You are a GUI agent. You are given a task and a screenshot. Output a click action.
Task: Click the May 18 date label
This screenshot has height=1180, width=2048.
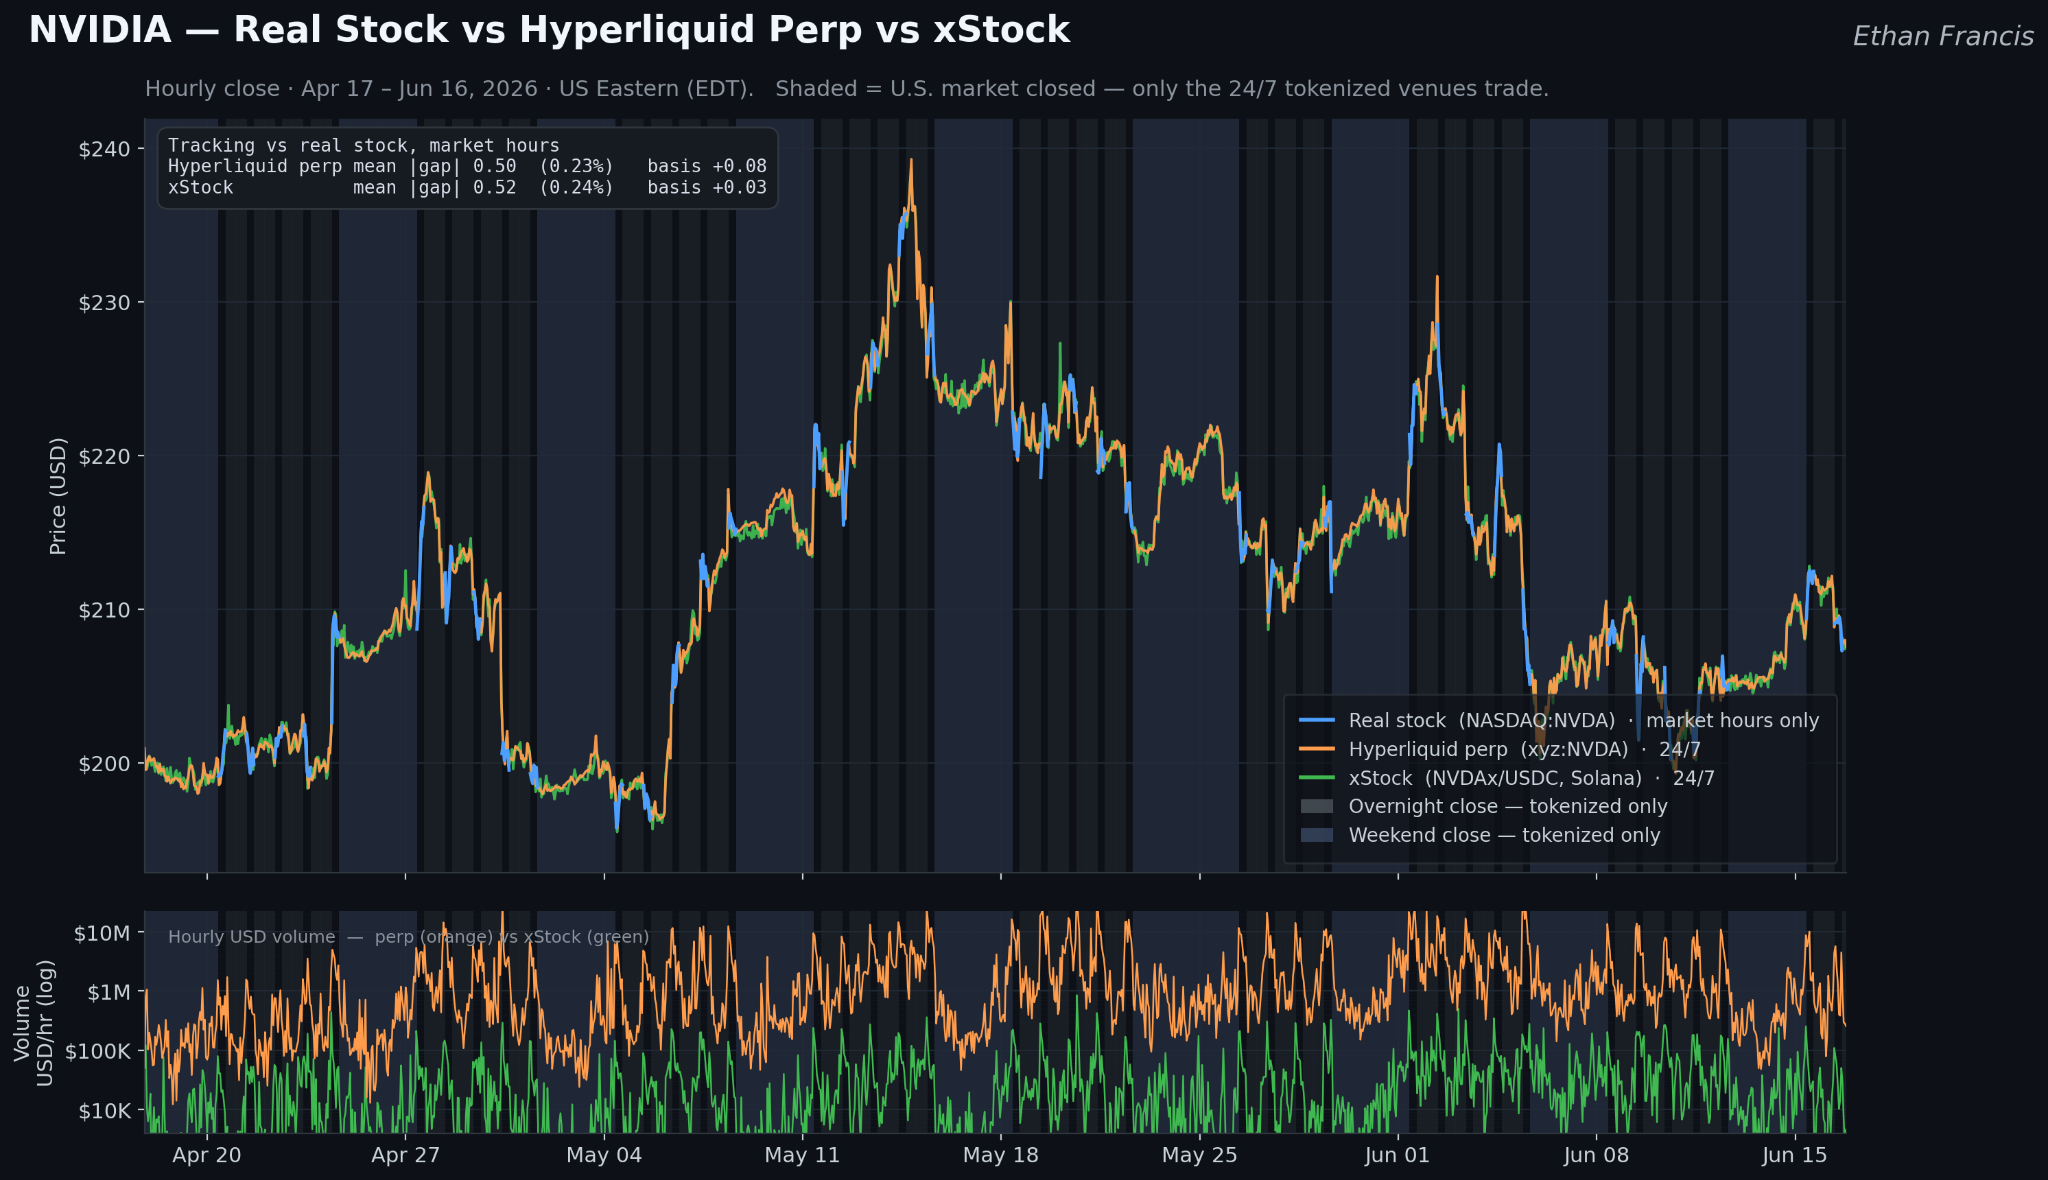click(x=1001, y=1155)
